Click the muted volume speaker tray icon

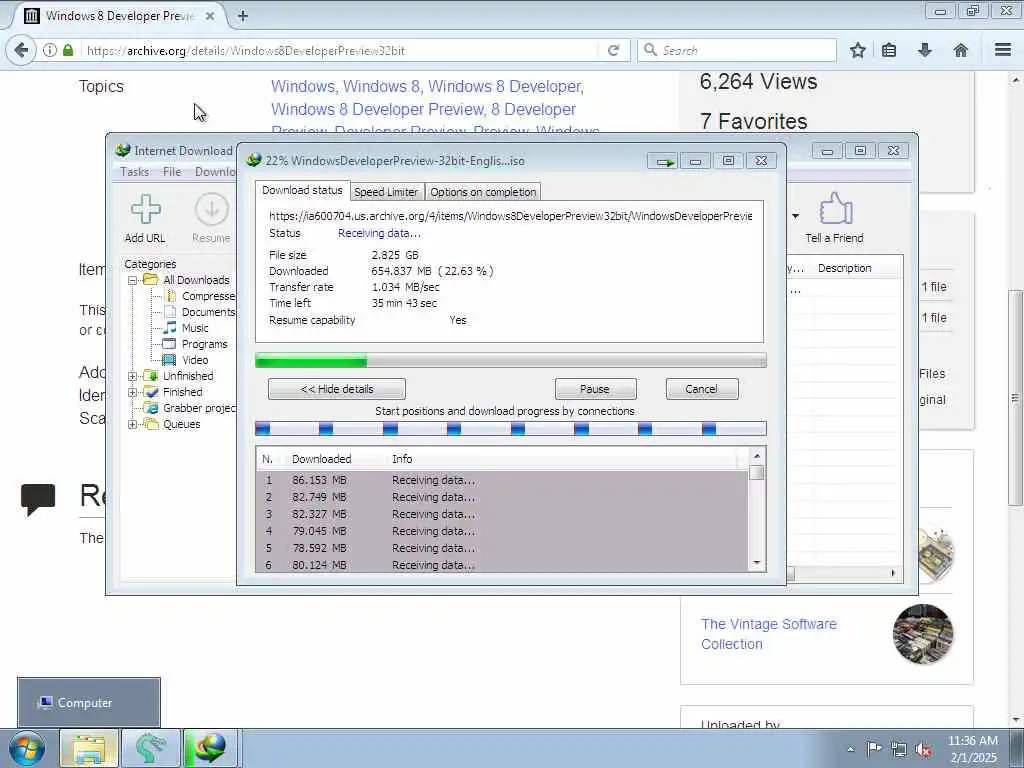point(923,749)
